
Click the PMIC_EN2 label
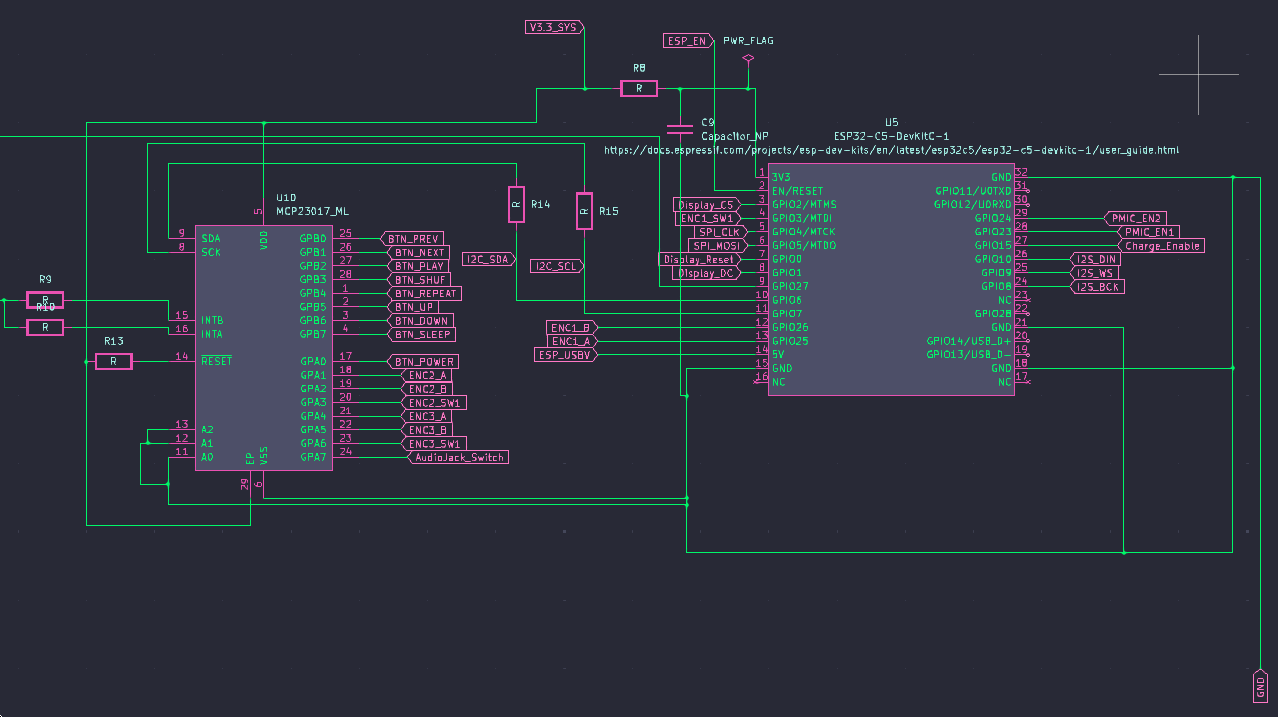click(x=1135, y=218)
